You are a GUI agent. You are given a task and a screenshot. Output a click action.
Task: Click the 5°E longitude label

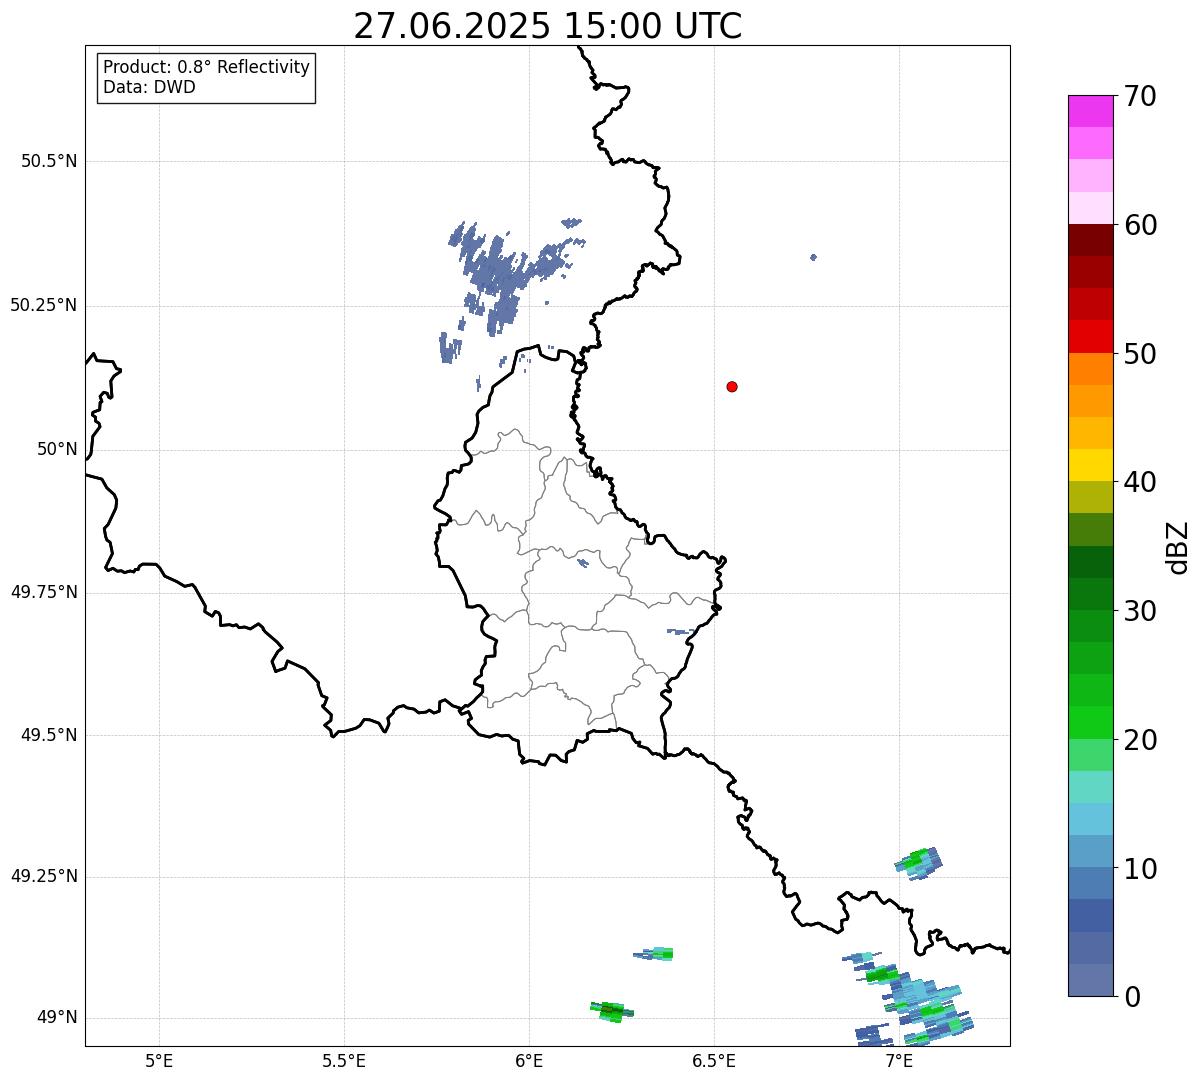[159, 1060]
